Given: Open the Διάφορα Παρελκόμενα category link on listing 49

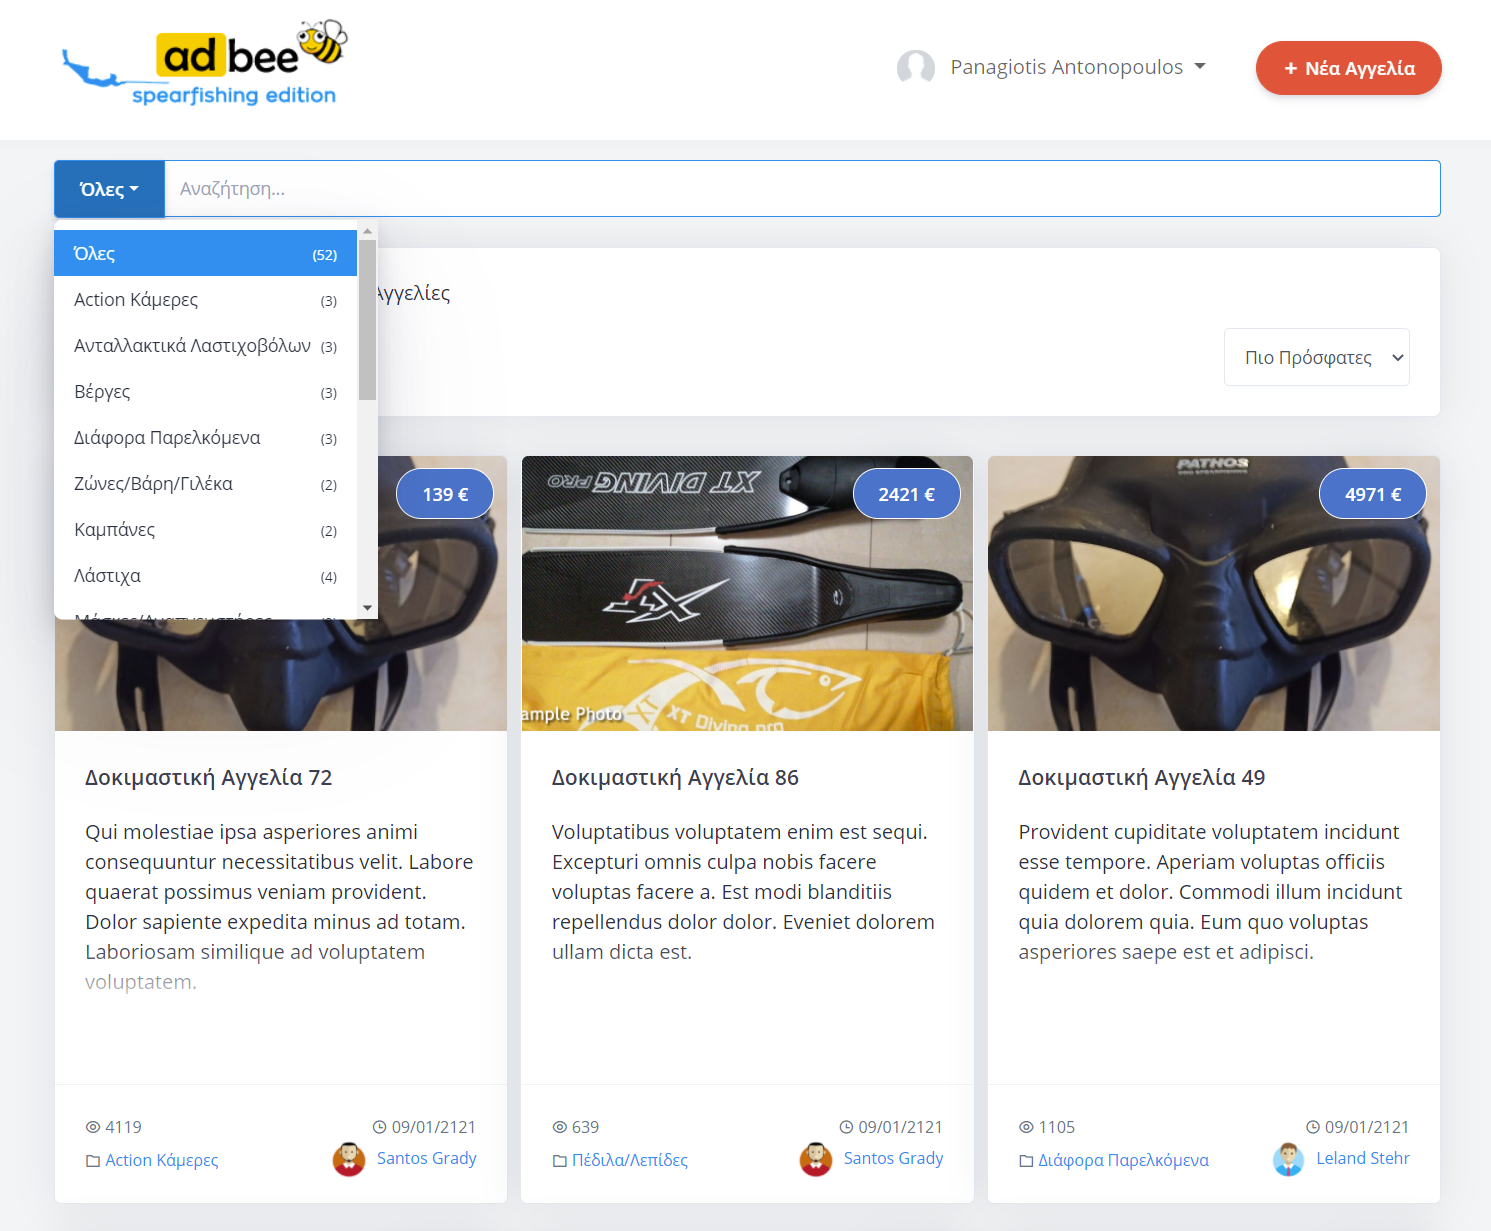Looking at the screenshot, I should [x=1123, y=1160].
